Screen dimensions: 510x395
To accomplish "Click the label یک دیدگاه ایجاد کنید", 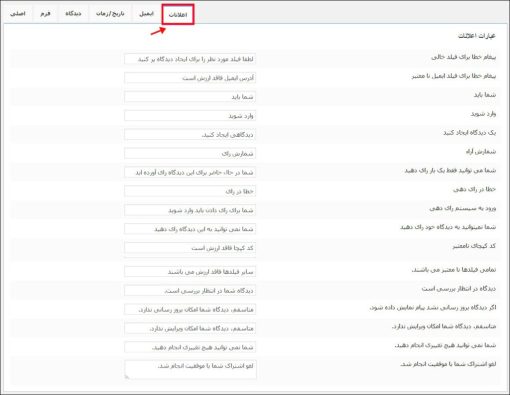I will (469, 133).
